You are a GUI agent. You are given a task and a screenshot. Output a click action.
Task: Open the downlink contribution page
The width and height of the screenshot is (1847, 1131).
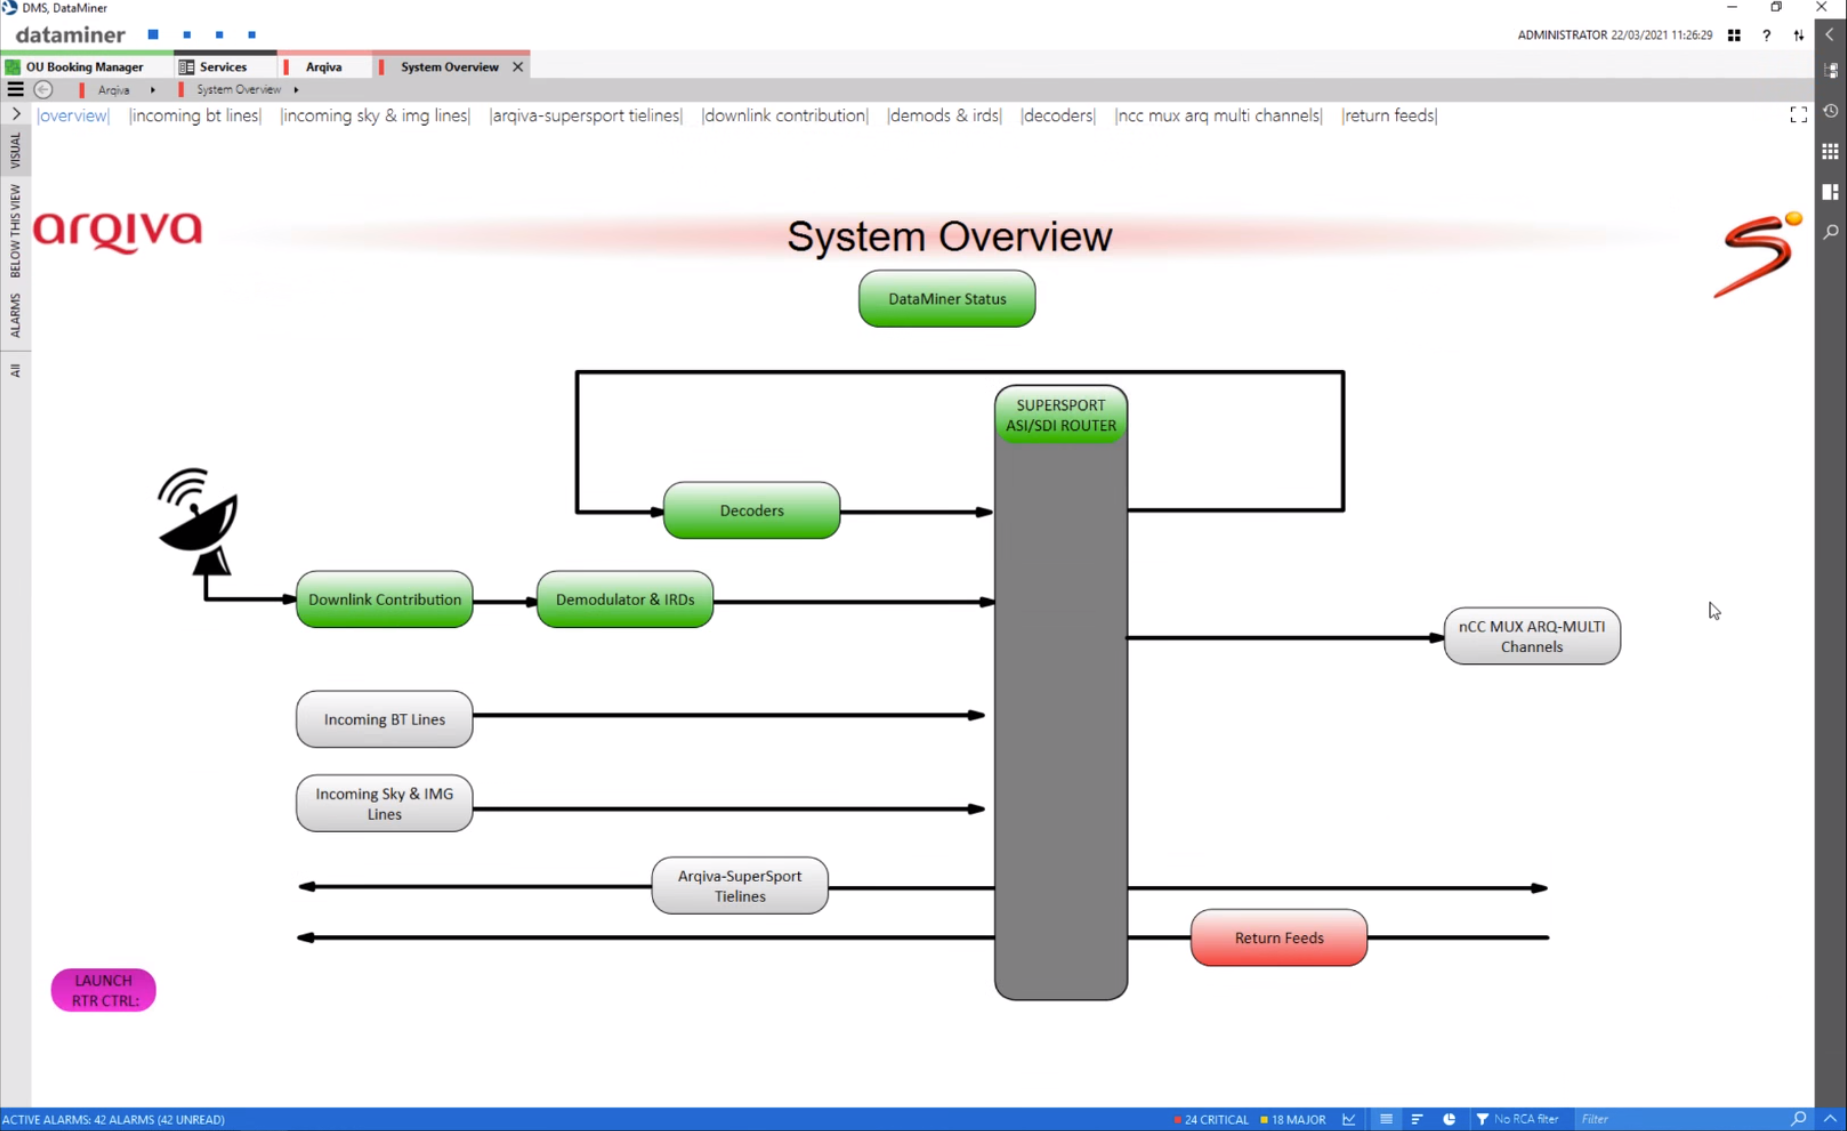785,116
